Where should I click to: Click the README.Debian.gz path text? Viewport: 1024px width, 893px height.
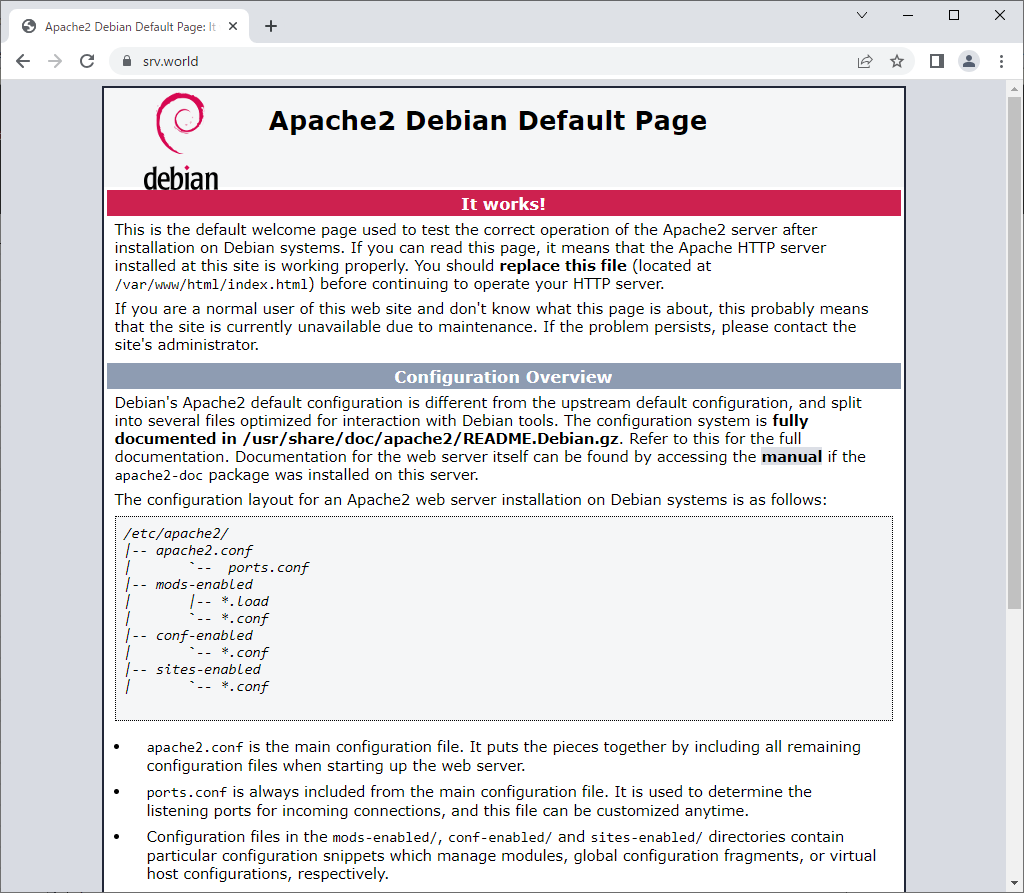click(432, 438)
